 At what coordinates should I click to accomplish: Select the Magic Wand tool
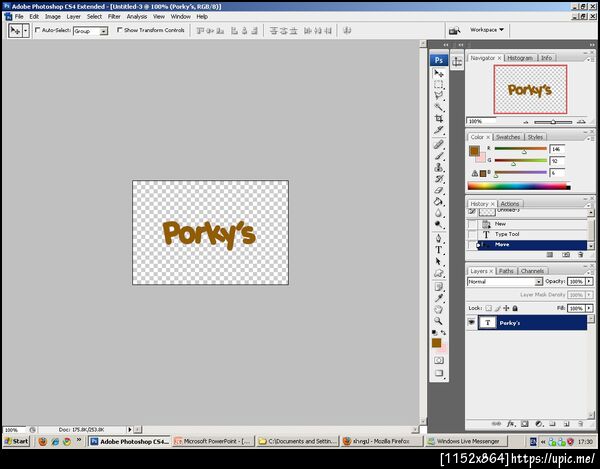coord(439,107)
